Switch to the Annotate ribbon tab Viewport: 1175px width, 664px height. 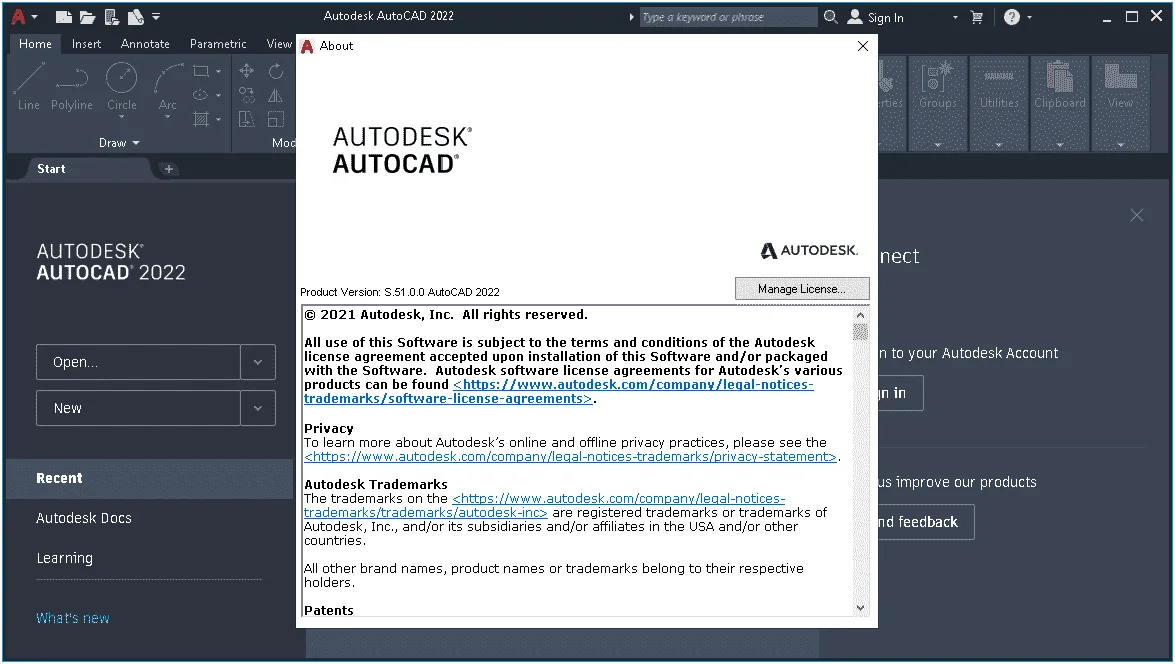pos(145,44)
